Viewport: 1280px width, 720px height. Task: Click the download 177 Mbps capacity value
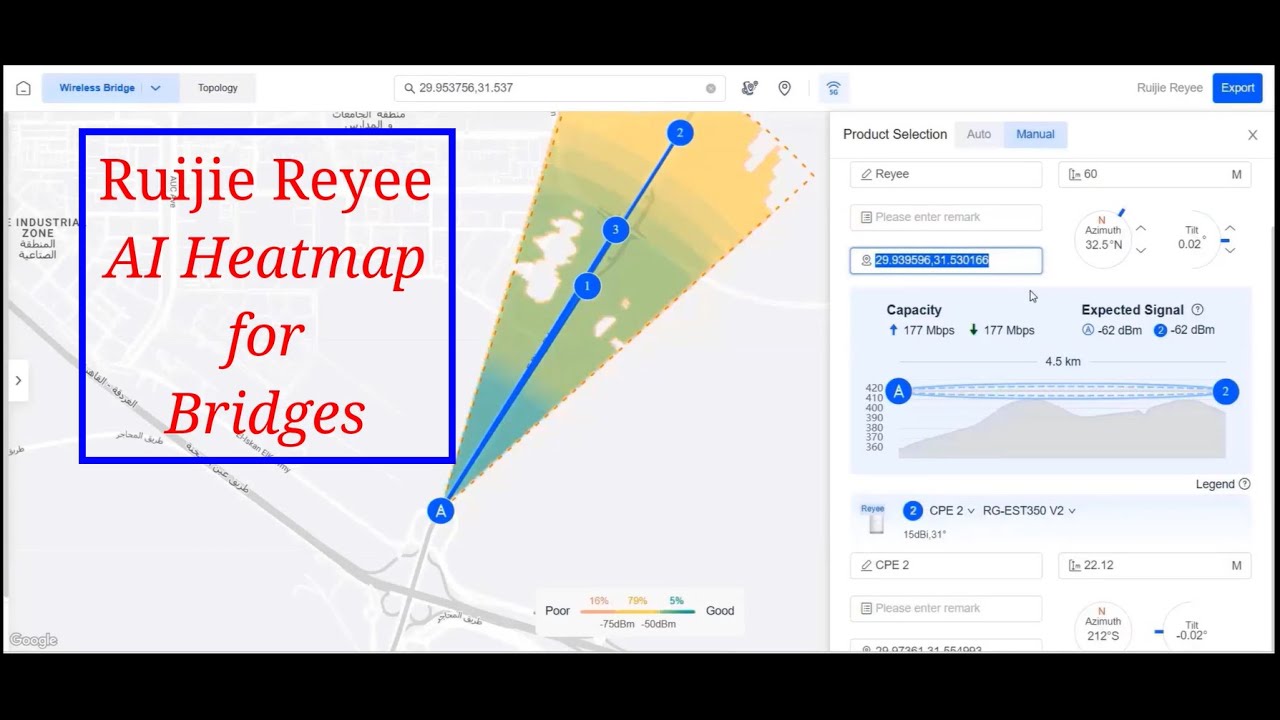click(1001, 330)
